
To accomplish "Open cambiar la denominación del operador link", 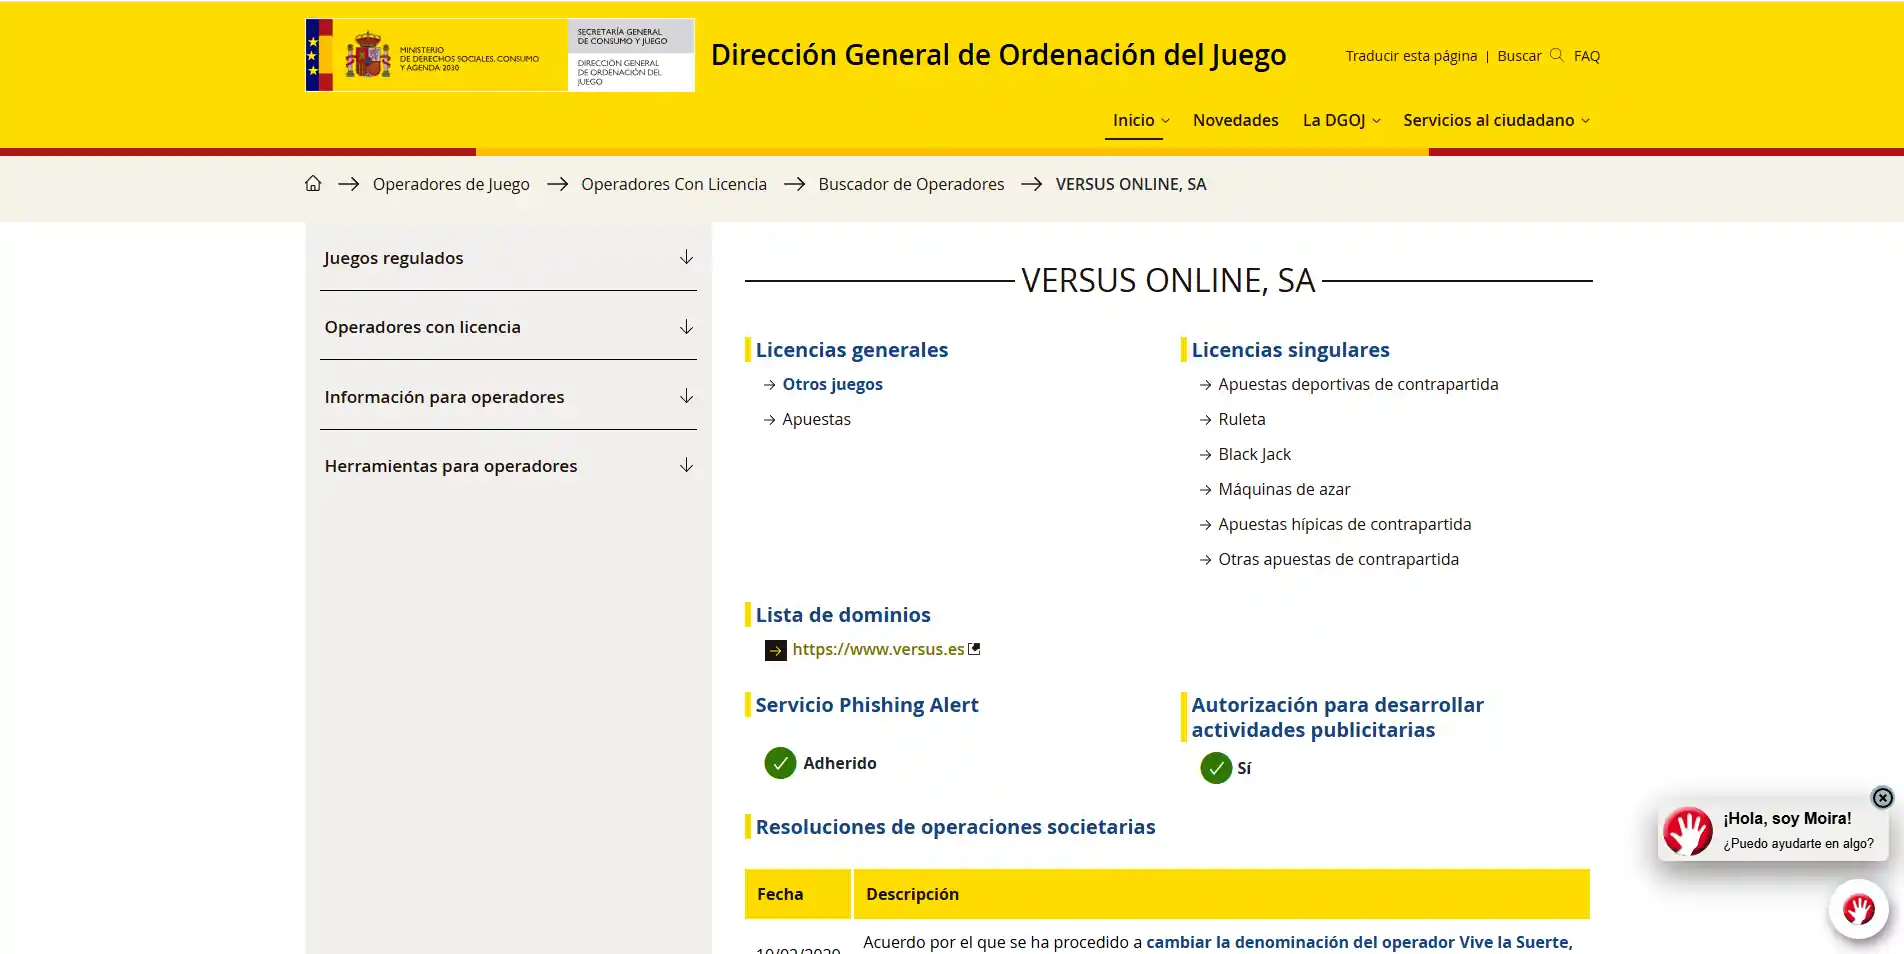I will [x=1359, y=942].
